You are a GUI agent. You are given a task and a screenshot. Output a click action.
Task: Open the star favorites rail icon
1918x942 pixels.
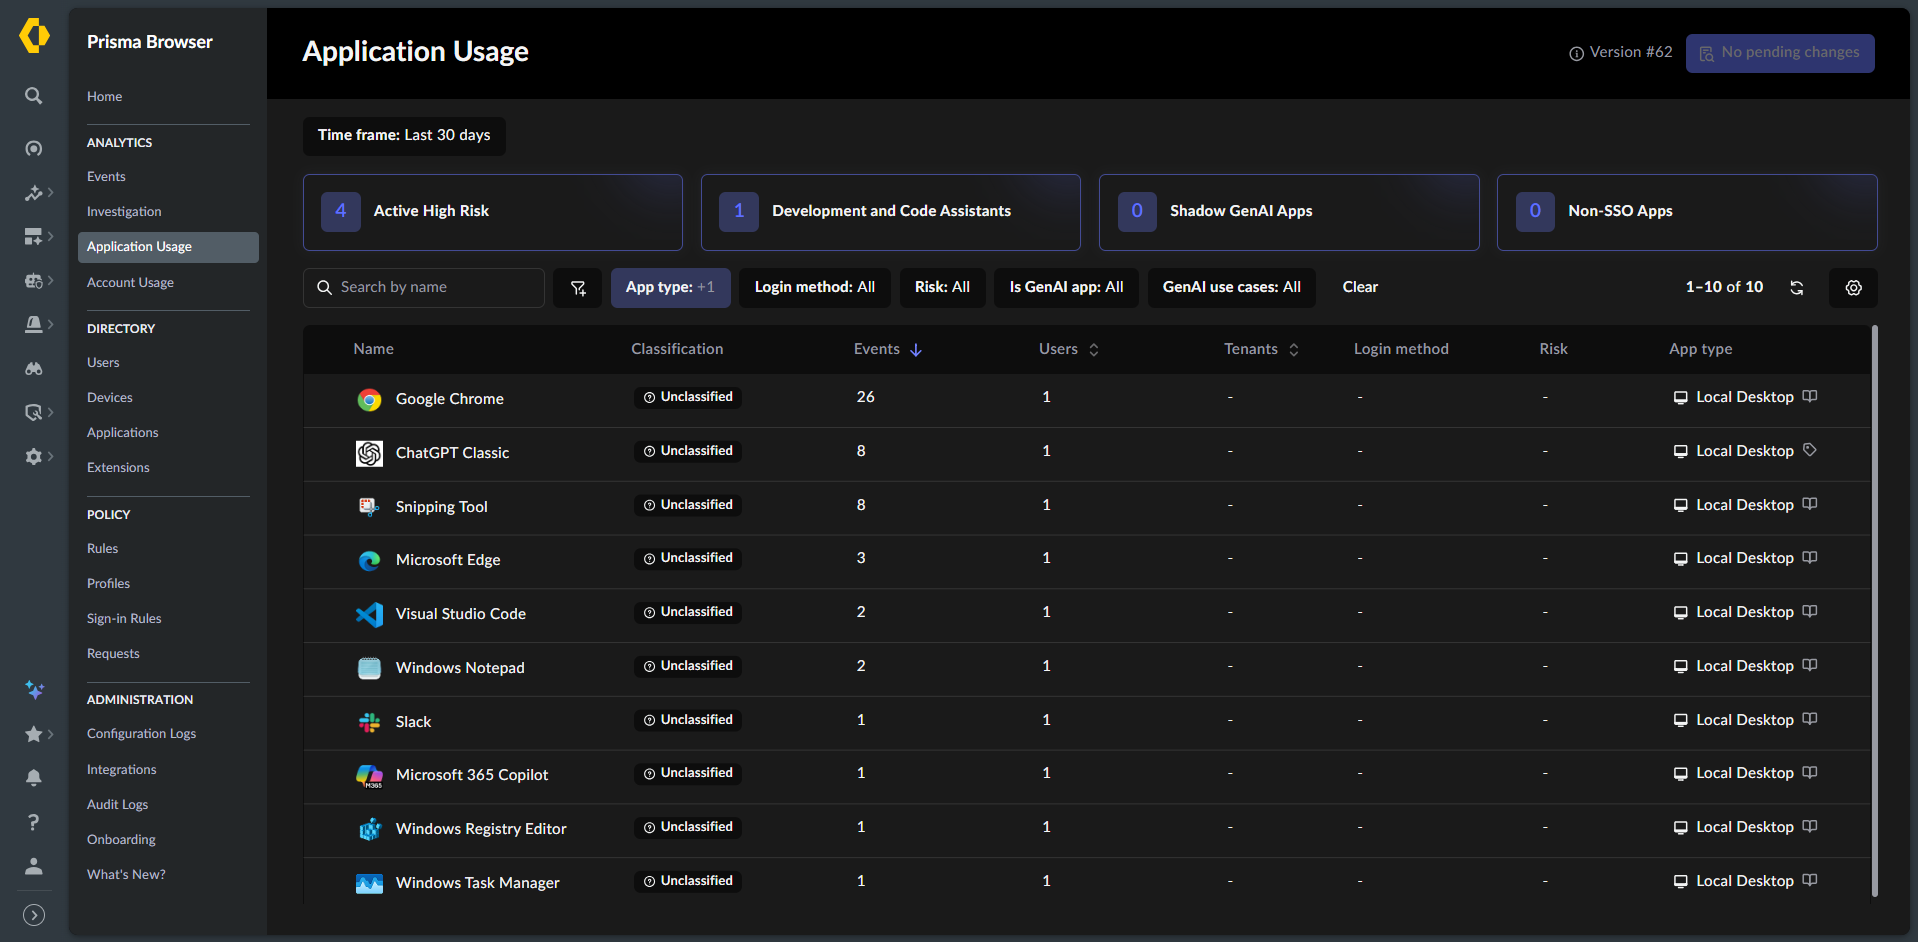click(34, 735)
